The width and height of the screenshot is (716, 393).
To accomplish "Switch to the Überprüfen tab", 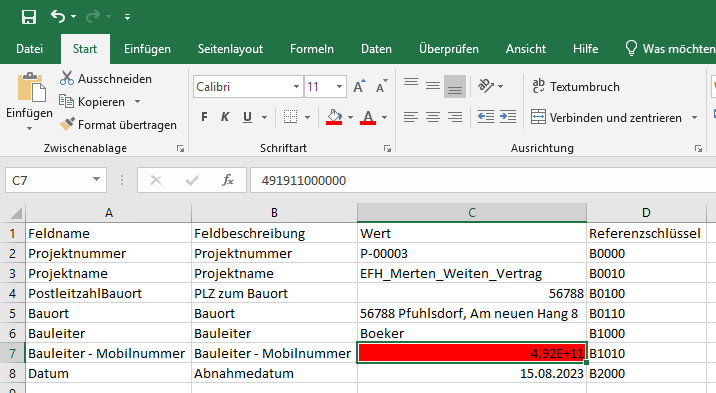I will pos(448,49).
